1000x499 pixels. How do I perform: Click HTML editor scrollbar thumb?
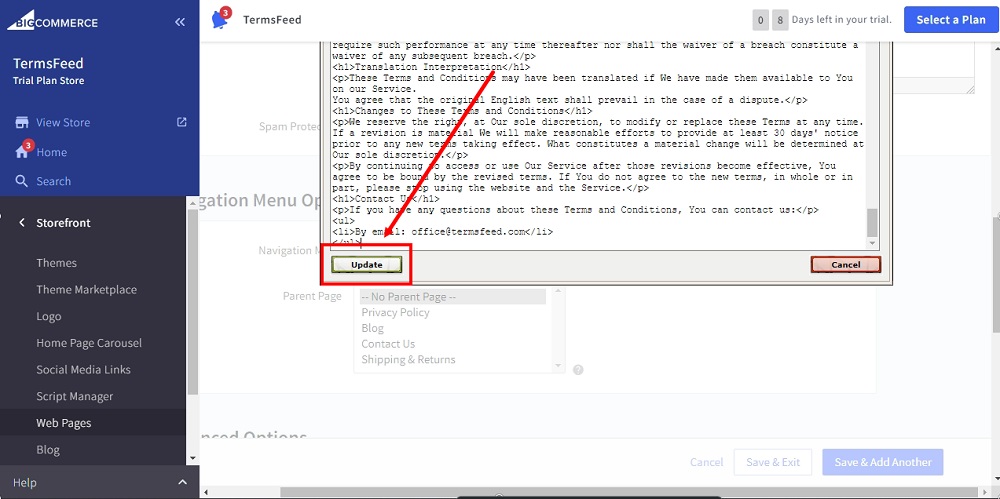pyautogui.click(x=872, y=223)
